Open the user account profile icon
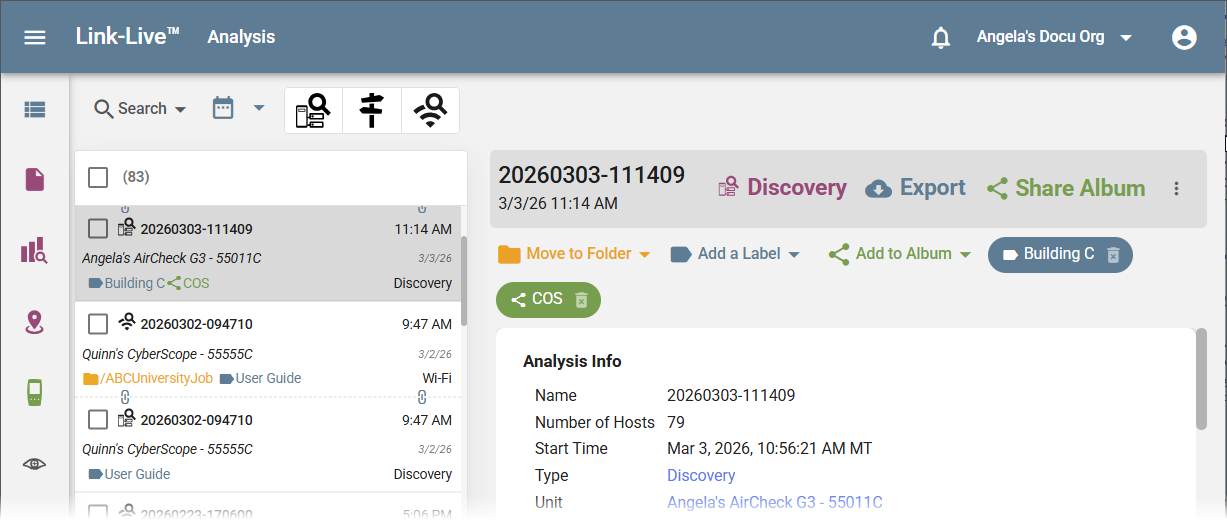The height and width of the screenshot is (520, 1227). click(1184, 38)
